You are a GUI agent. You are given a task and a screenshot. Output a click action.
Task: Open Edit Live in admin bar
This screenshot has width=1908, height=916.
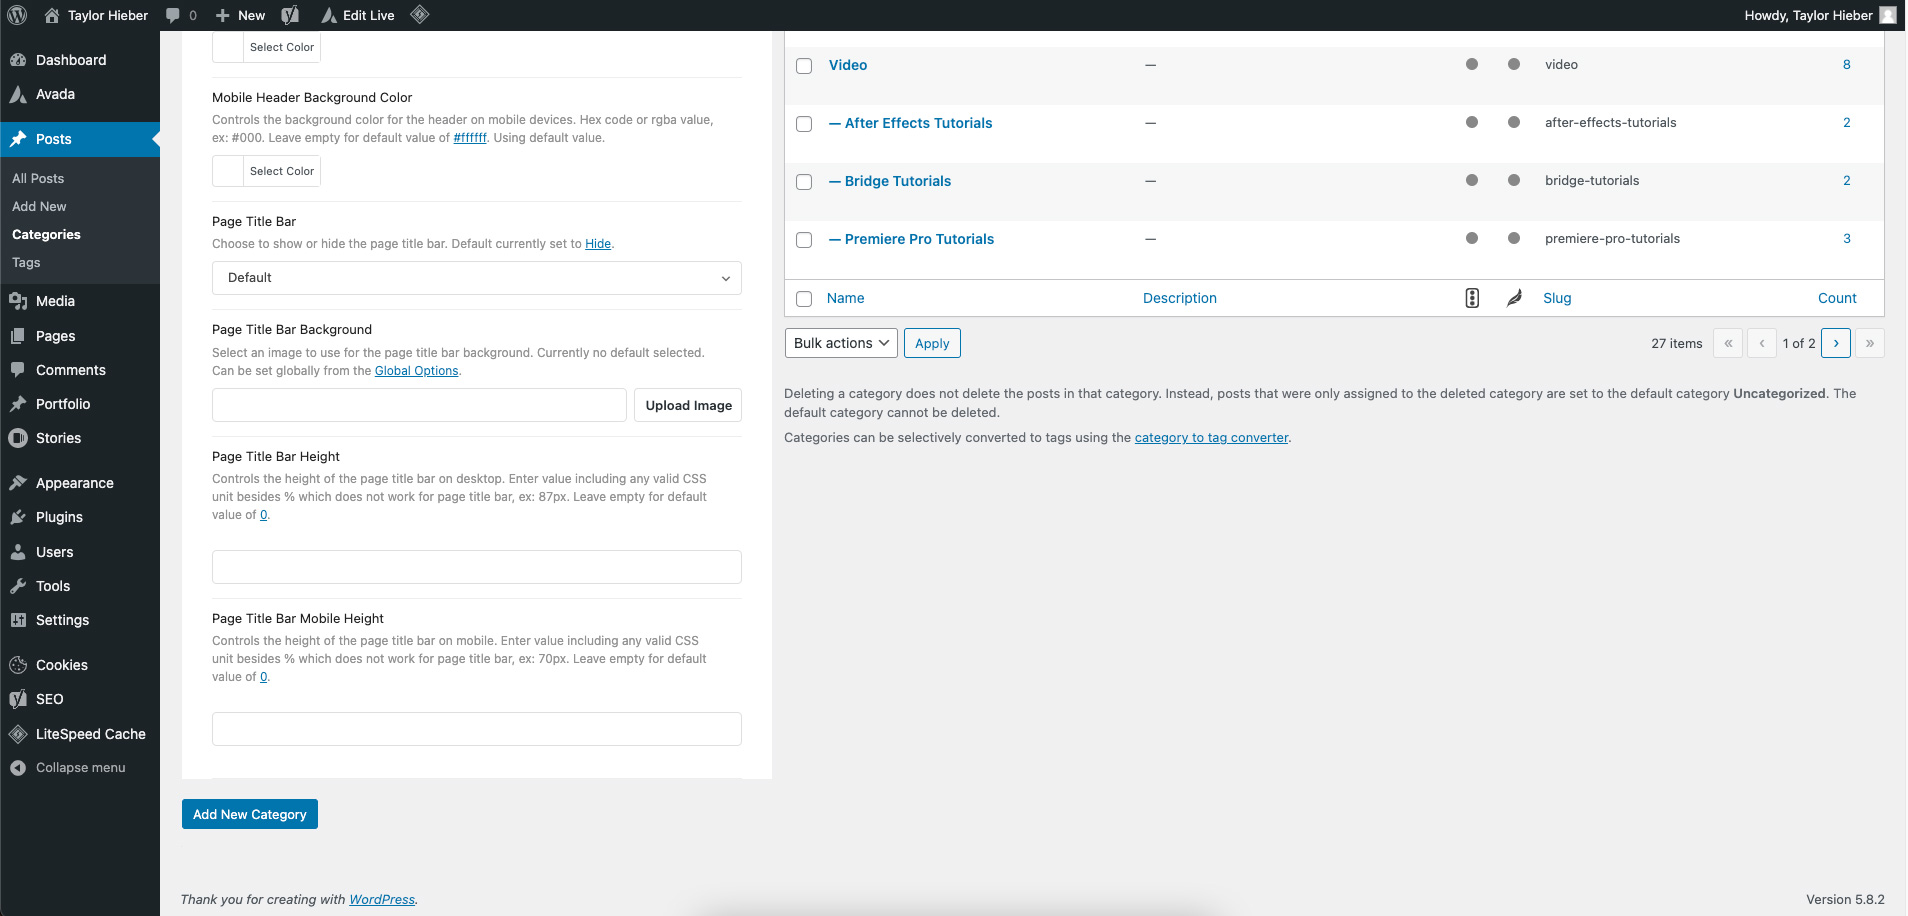coord(358,15)
